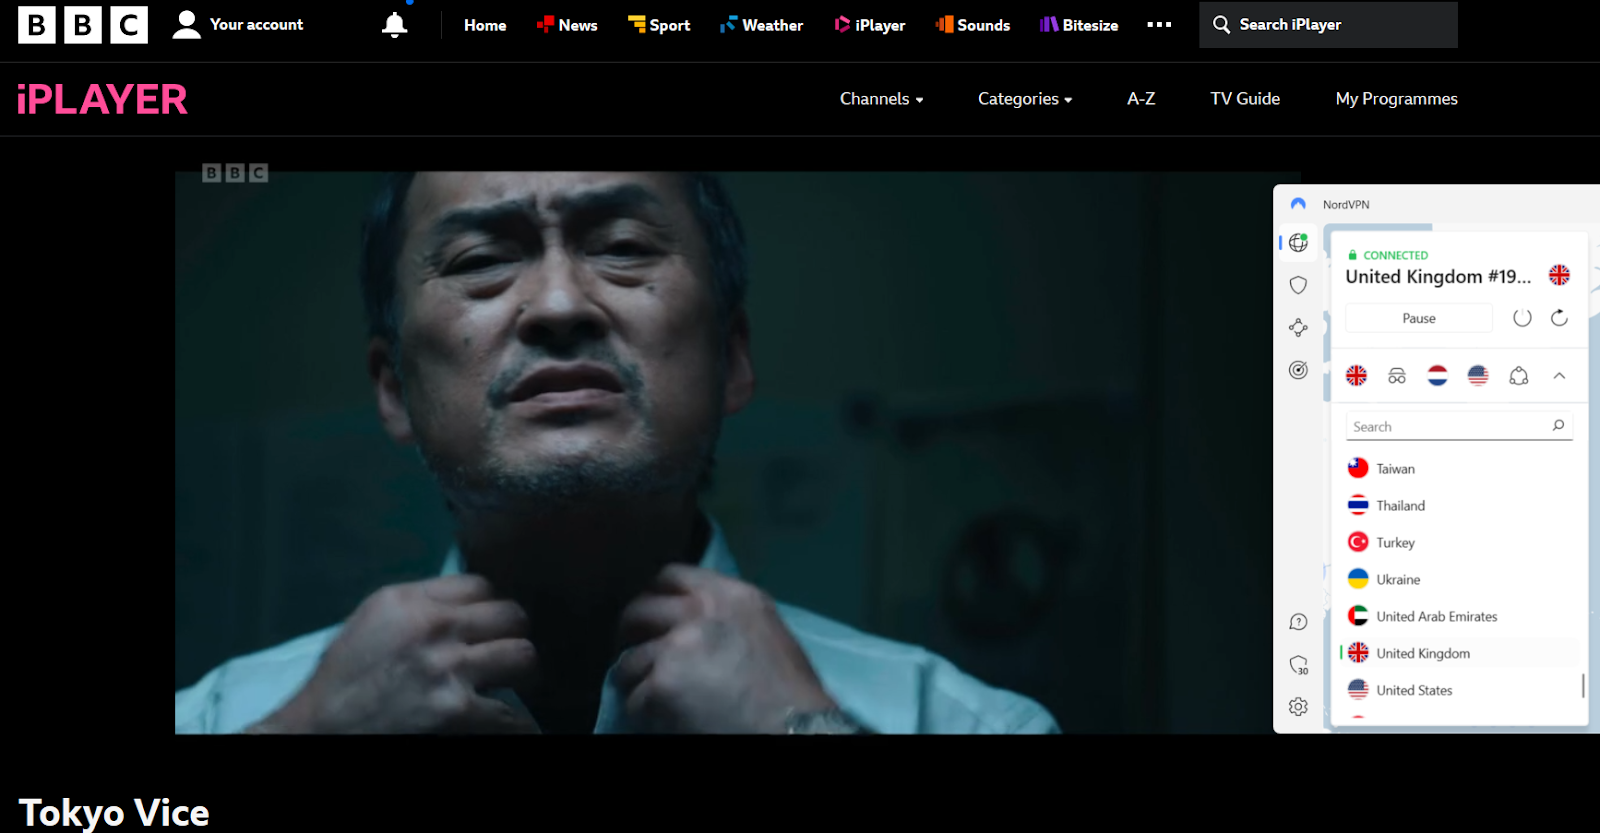1600x833 pixels.
Task: Open My Programmes
Action: 1397,99
